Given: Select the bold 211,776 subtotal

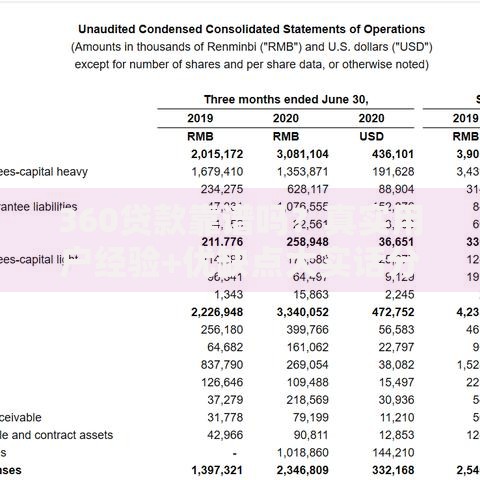Looking at the screenshot, I should [222, 242].
